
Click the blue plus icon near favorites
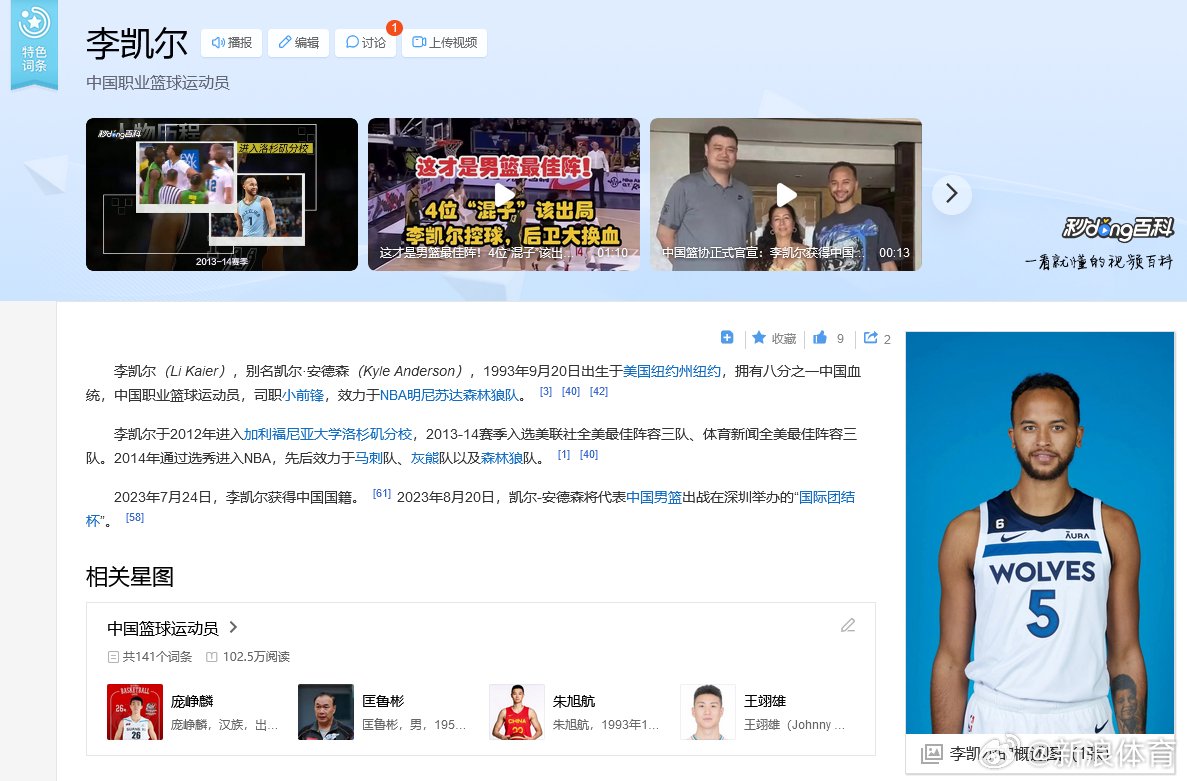pos(727,337)
